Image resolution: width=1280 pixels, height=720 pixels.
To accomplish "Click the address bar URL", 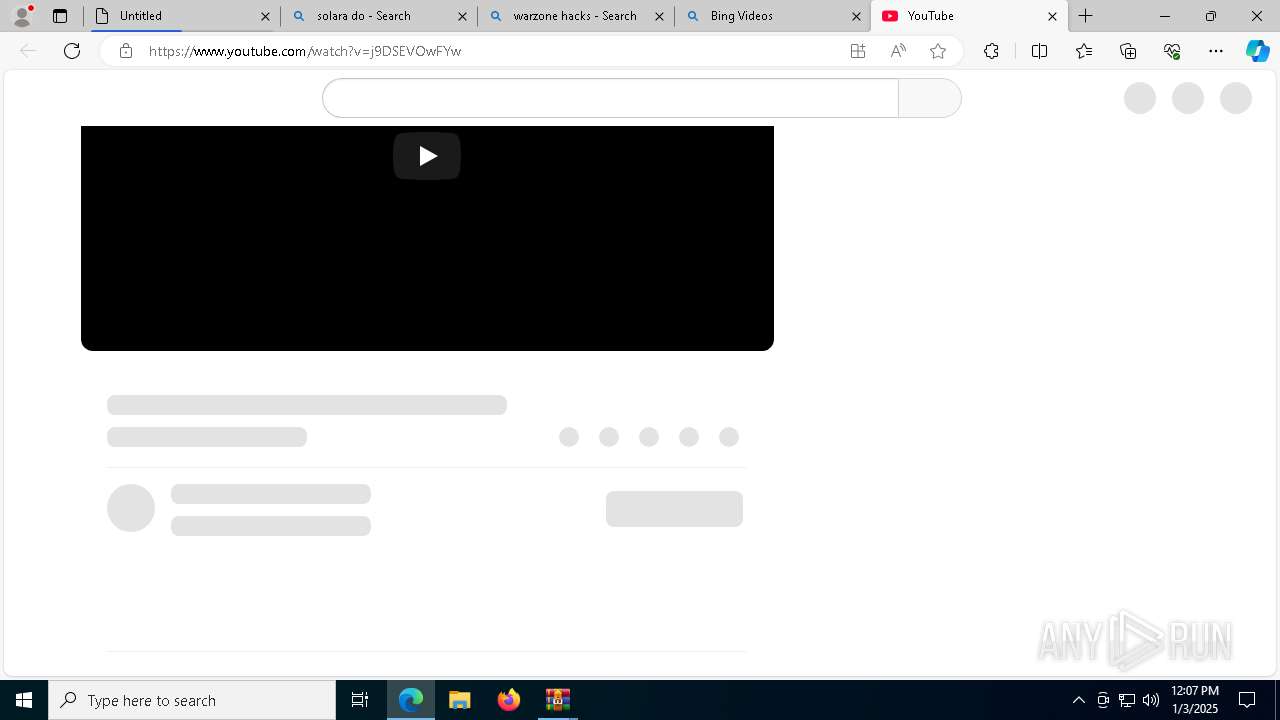I will 305,51.
